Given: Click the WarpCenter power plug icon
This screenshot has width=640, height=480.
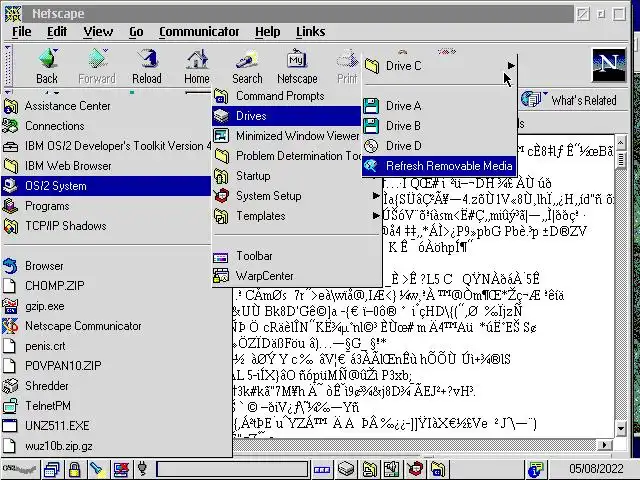Looking at the screenshot, I should point(142,468).
